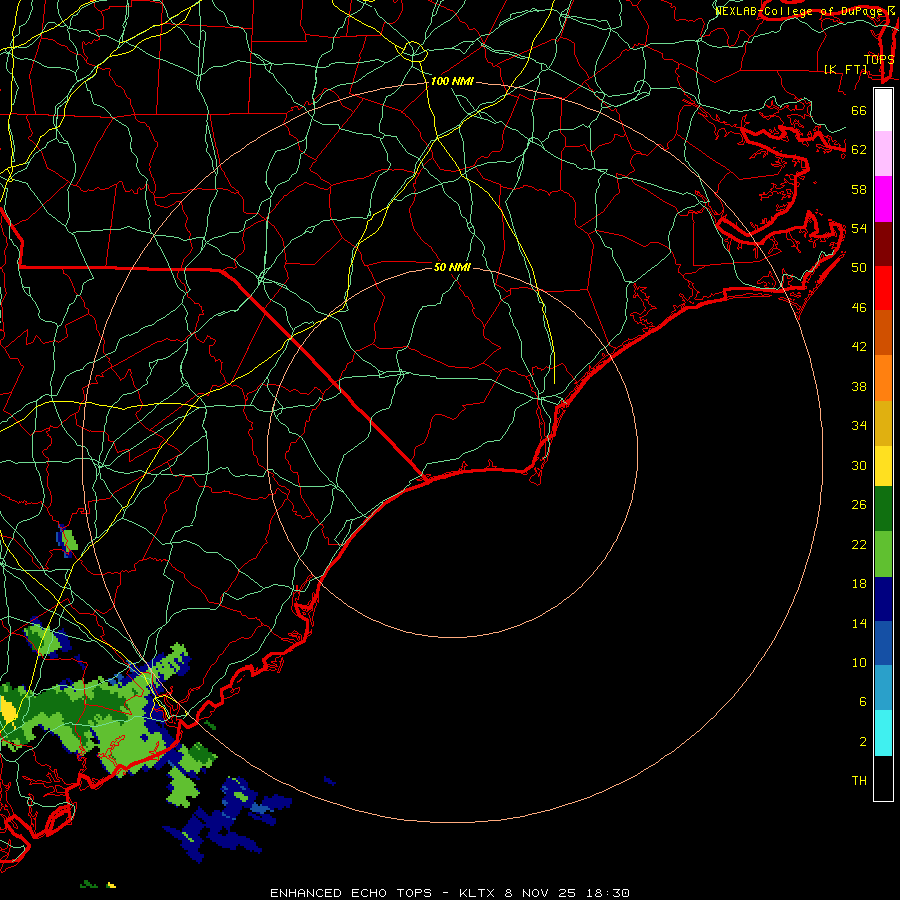This screenshot has height=900, width=900.
Task: Click the bright orange swatch in the scale
Action: [x=883, y=378]
